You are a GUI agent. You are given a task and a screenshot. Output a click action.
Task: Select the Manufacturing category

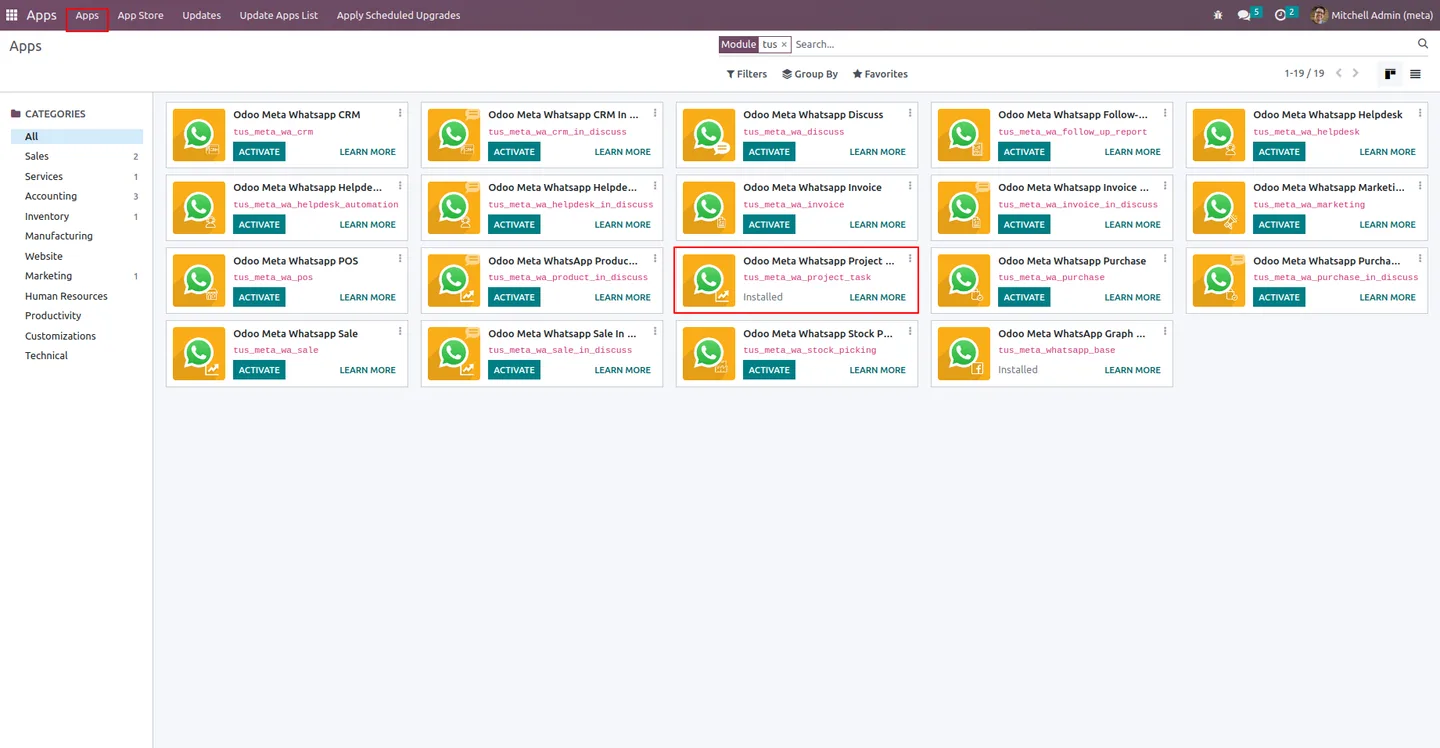tap(77, 236)
